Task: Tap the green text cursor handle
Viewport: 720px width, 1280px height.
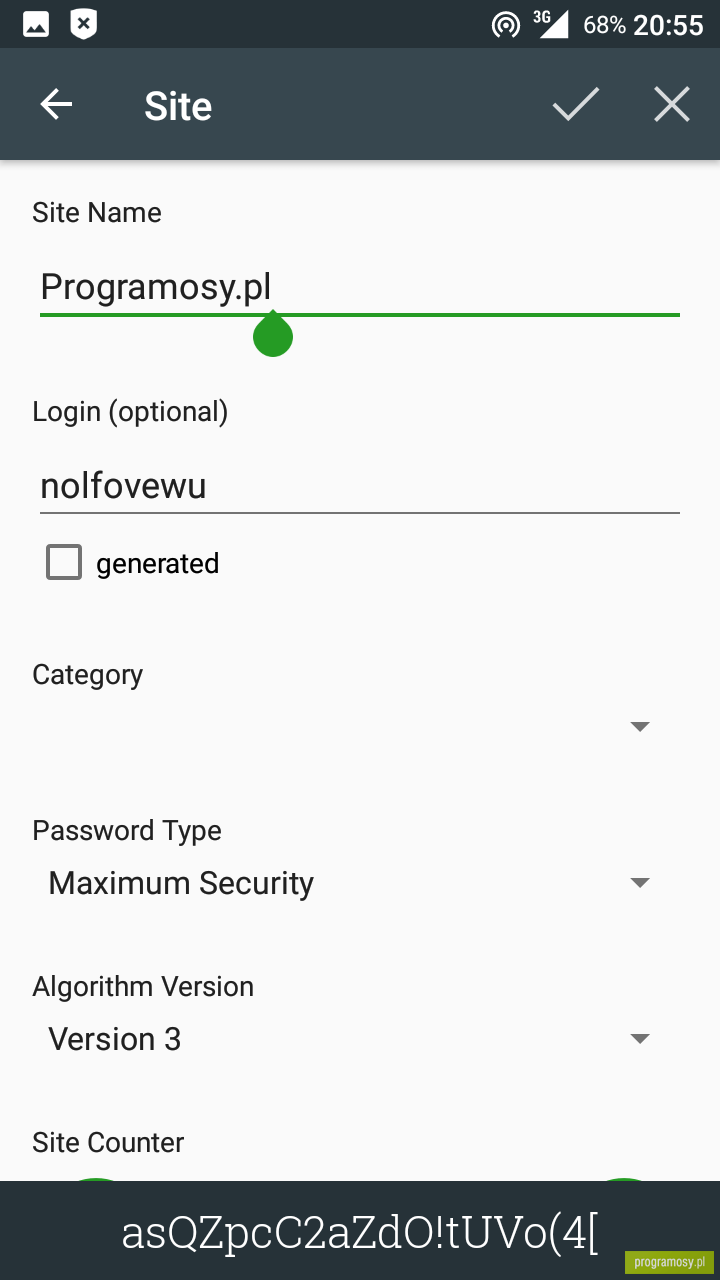Action: tap(272, 335)
